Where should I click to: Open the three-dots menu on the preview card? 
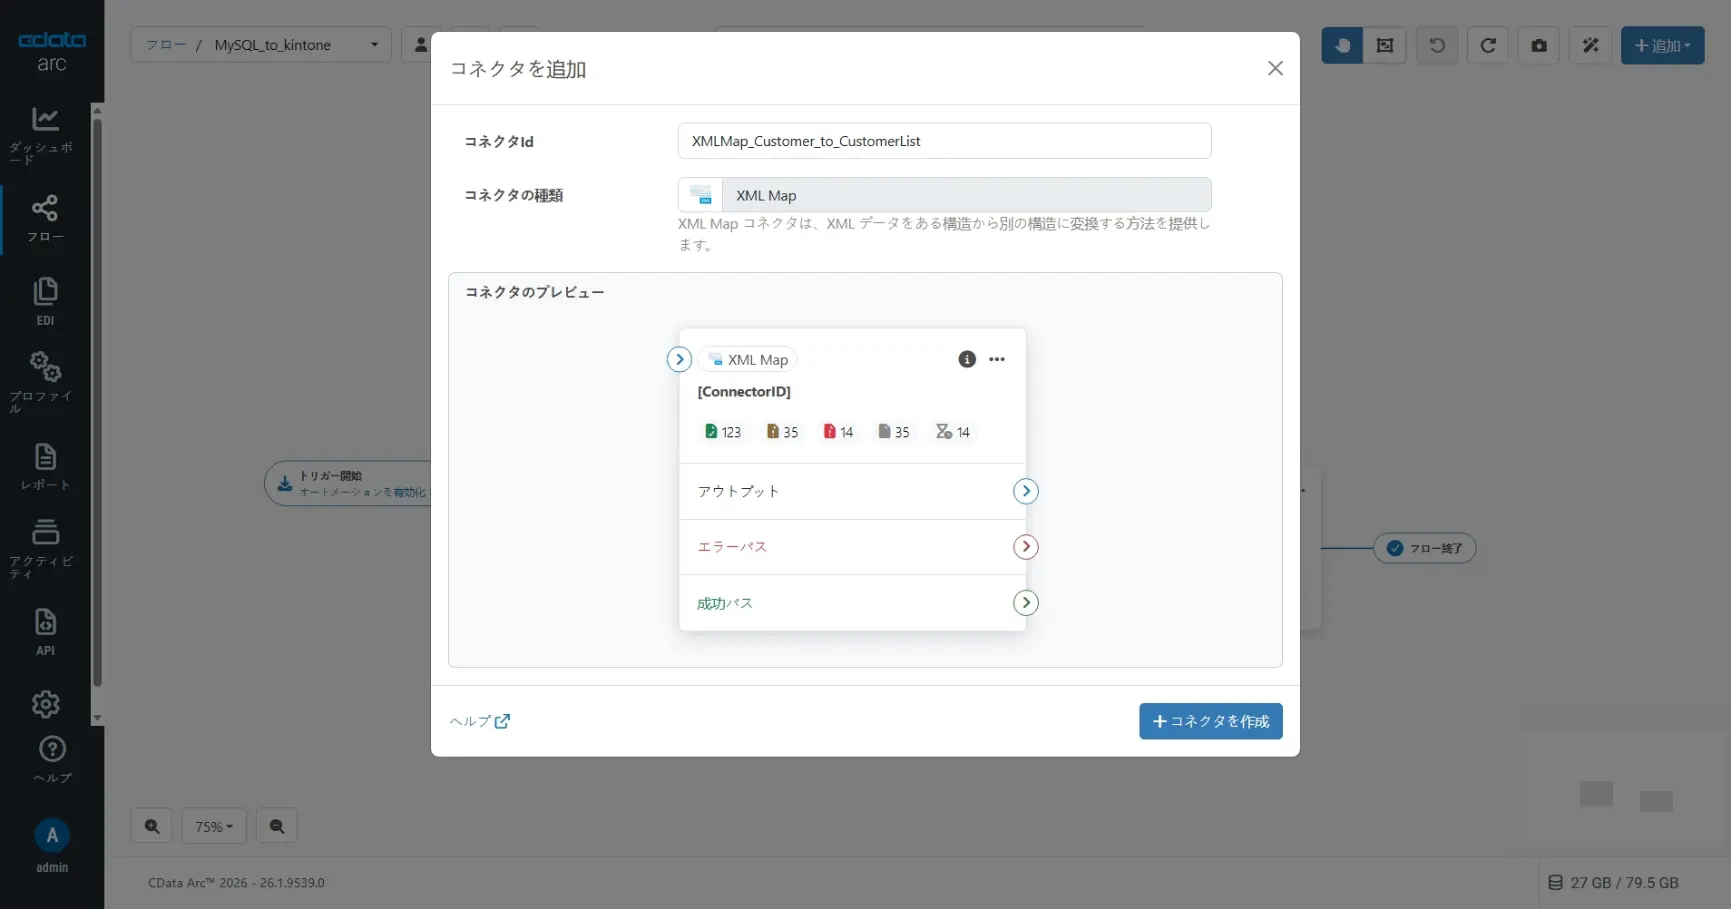click(x=997, y=359)
